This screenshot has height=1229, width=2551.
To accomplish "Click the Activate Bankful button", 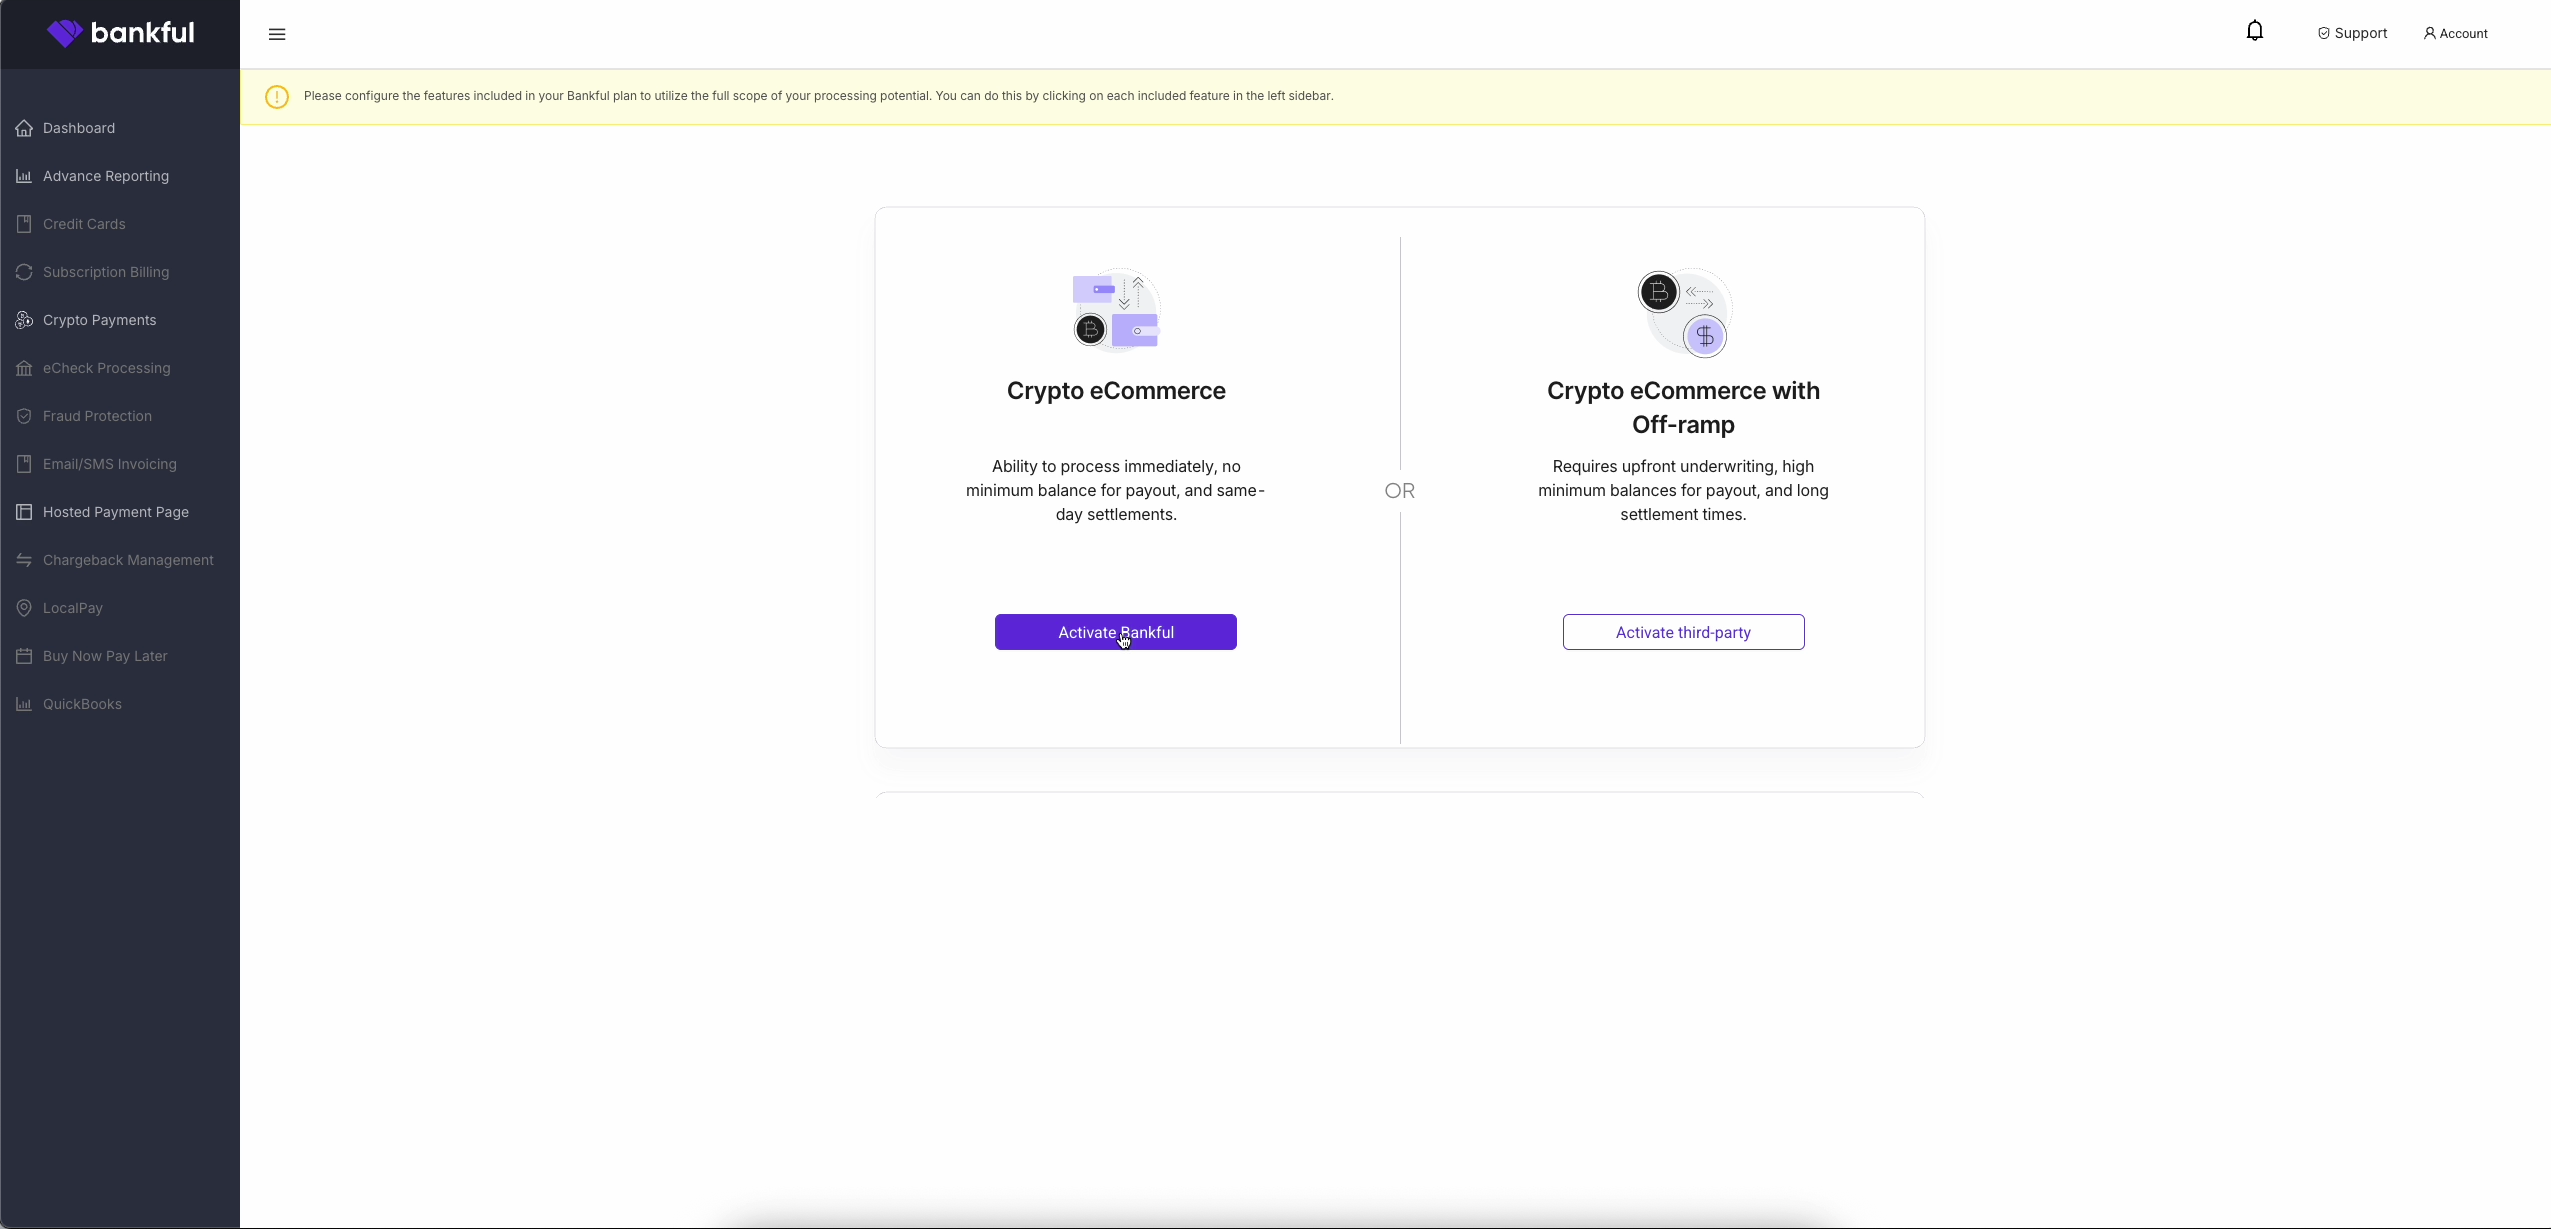I will coord(1116,632).
